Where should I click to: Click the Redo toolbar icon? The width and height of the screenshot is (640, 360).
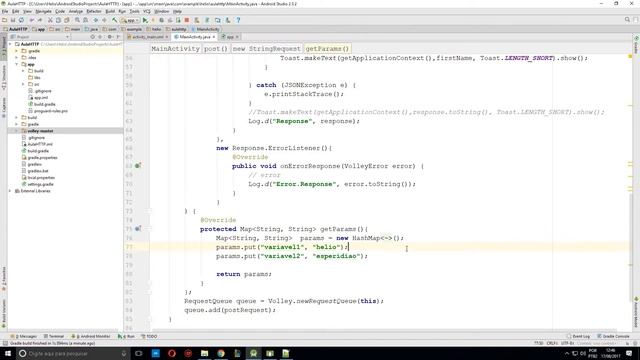click(40, 20)
